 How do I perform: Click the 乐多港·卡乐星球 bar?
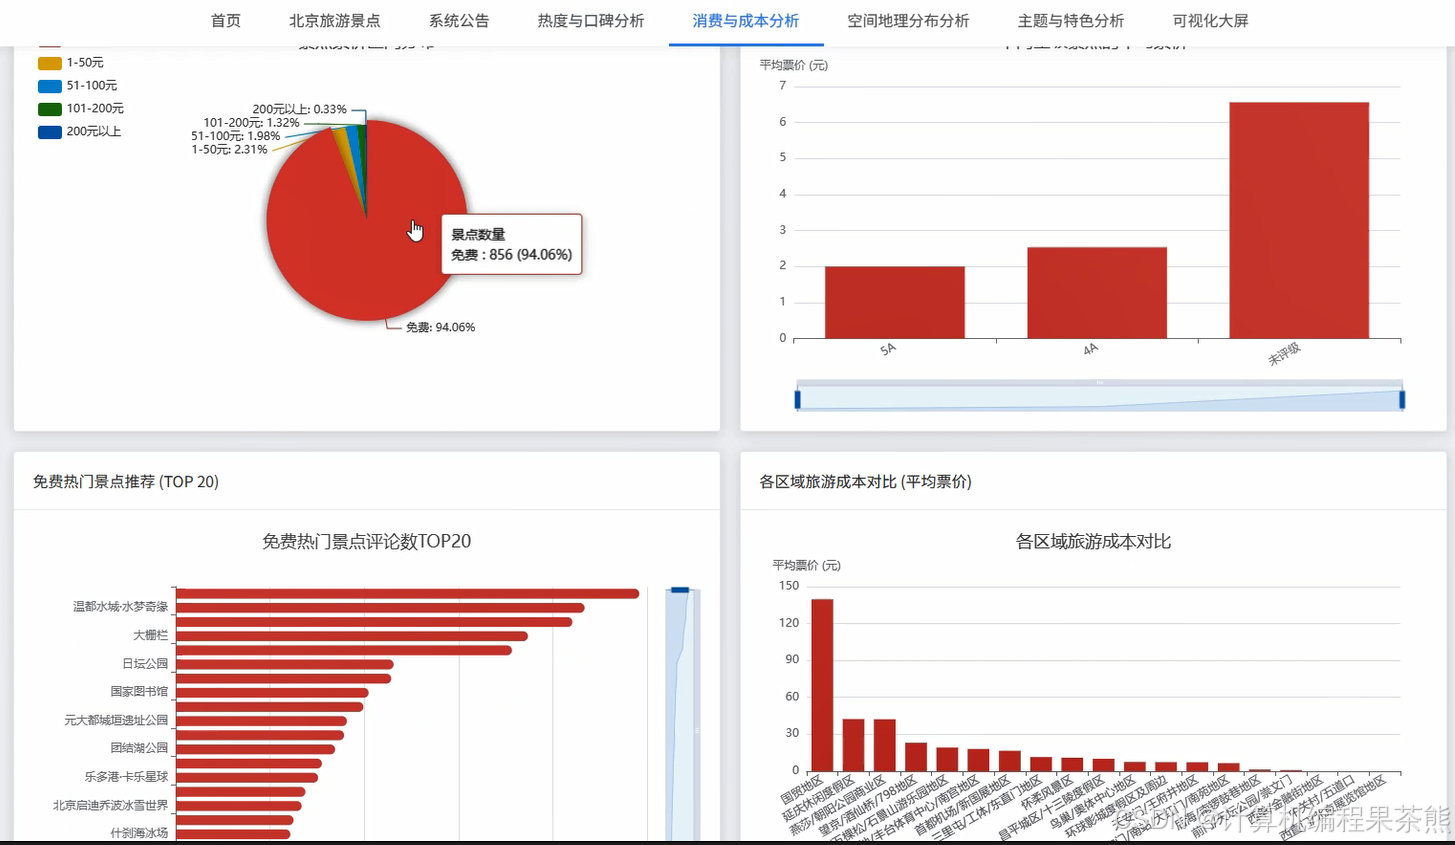(247, 777)
